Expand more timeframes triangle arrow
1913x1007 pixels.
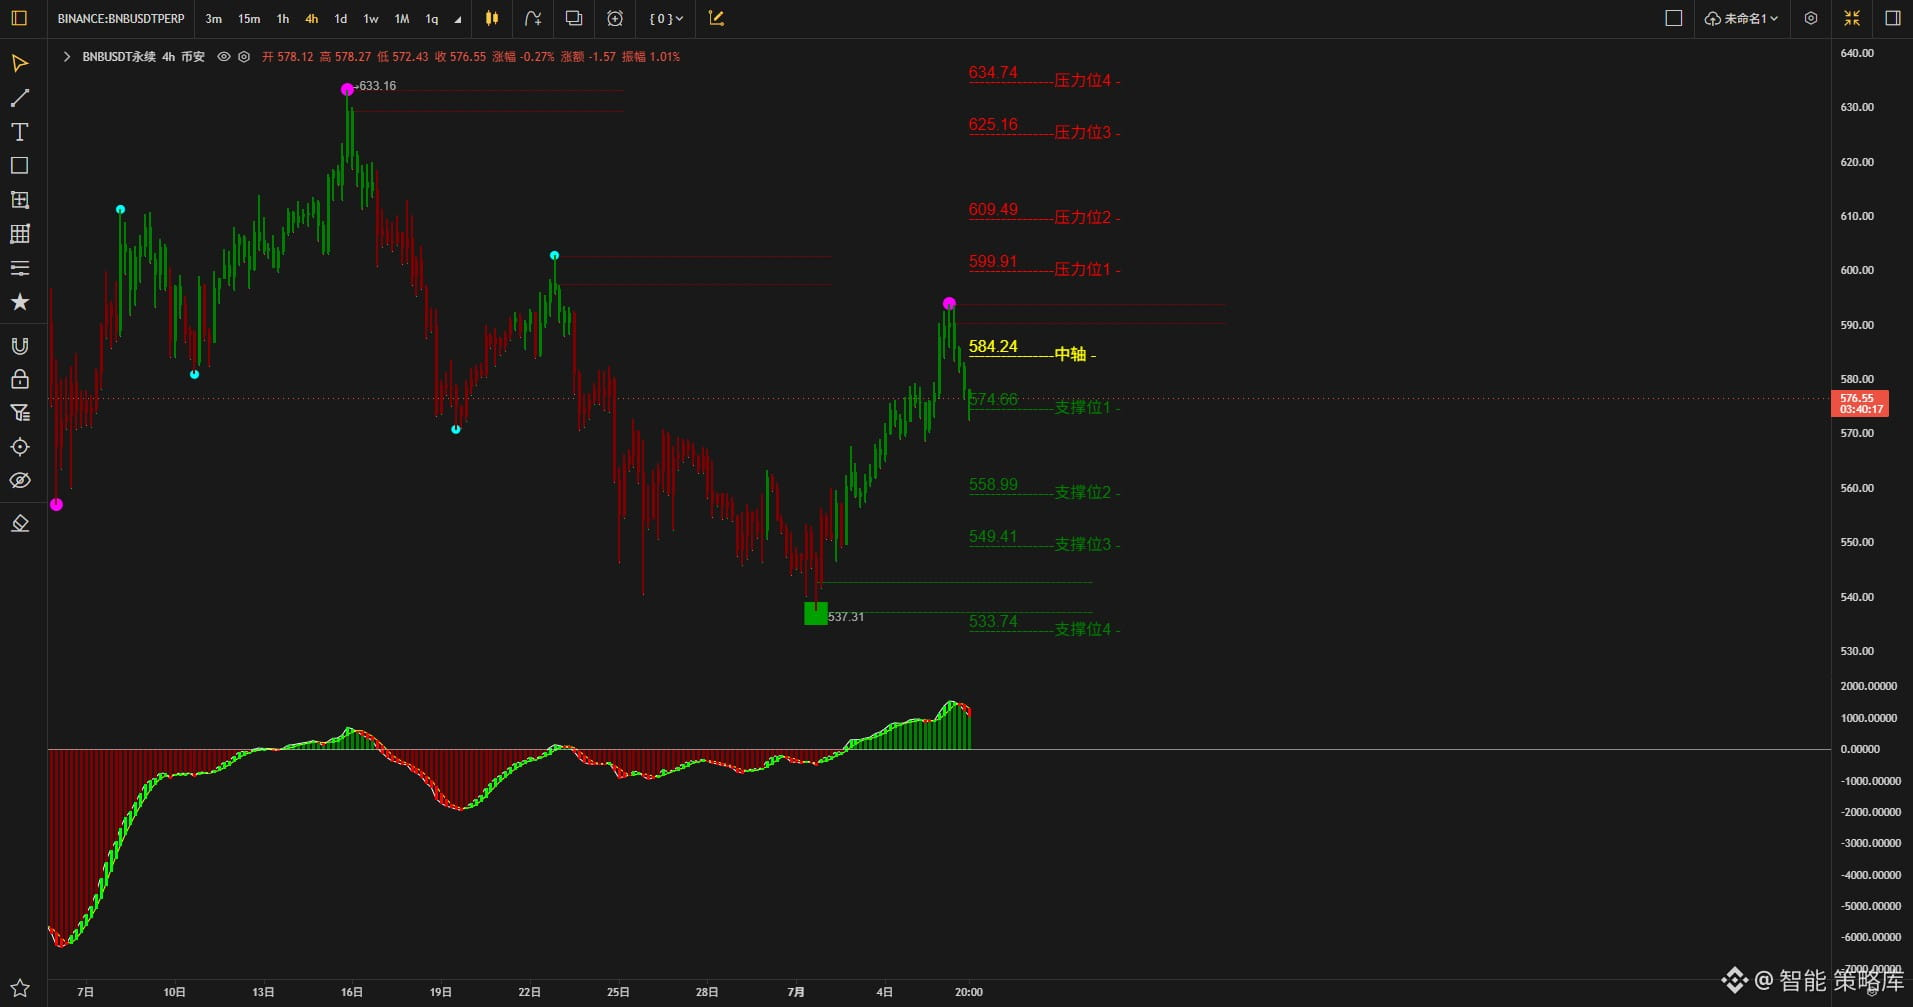pyautogui.click(x=458, y=19)
